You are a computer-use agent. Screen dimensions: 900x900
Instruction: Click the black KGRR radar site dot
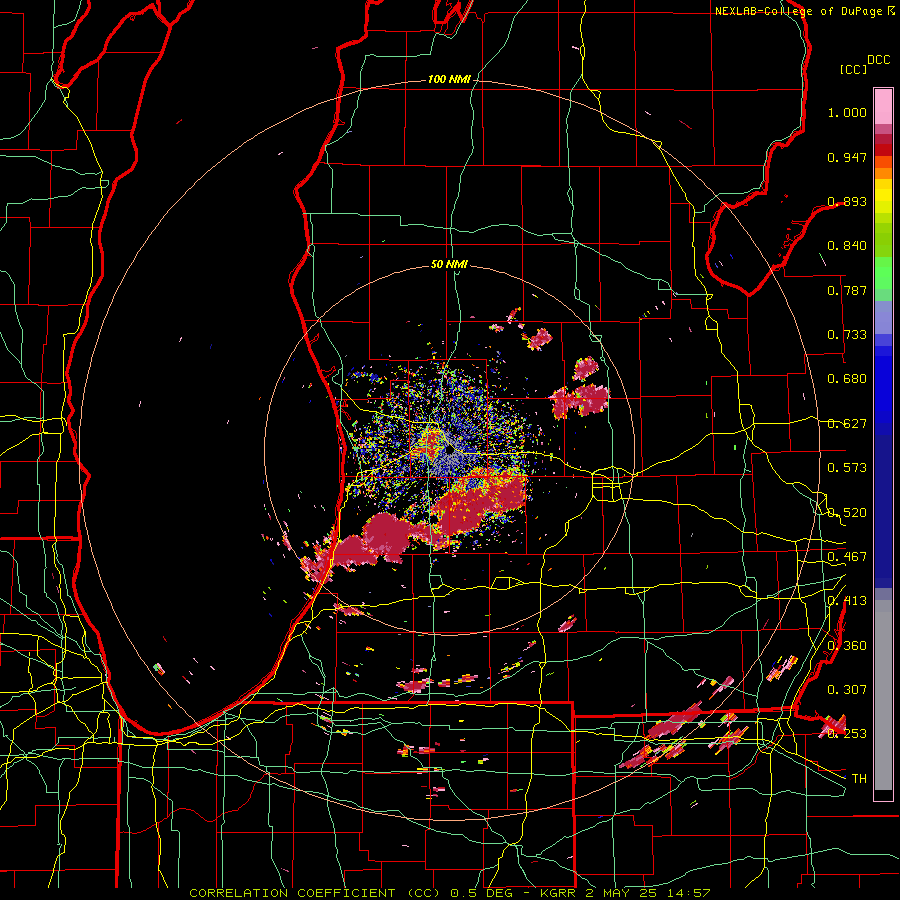(x=450, y=451)
